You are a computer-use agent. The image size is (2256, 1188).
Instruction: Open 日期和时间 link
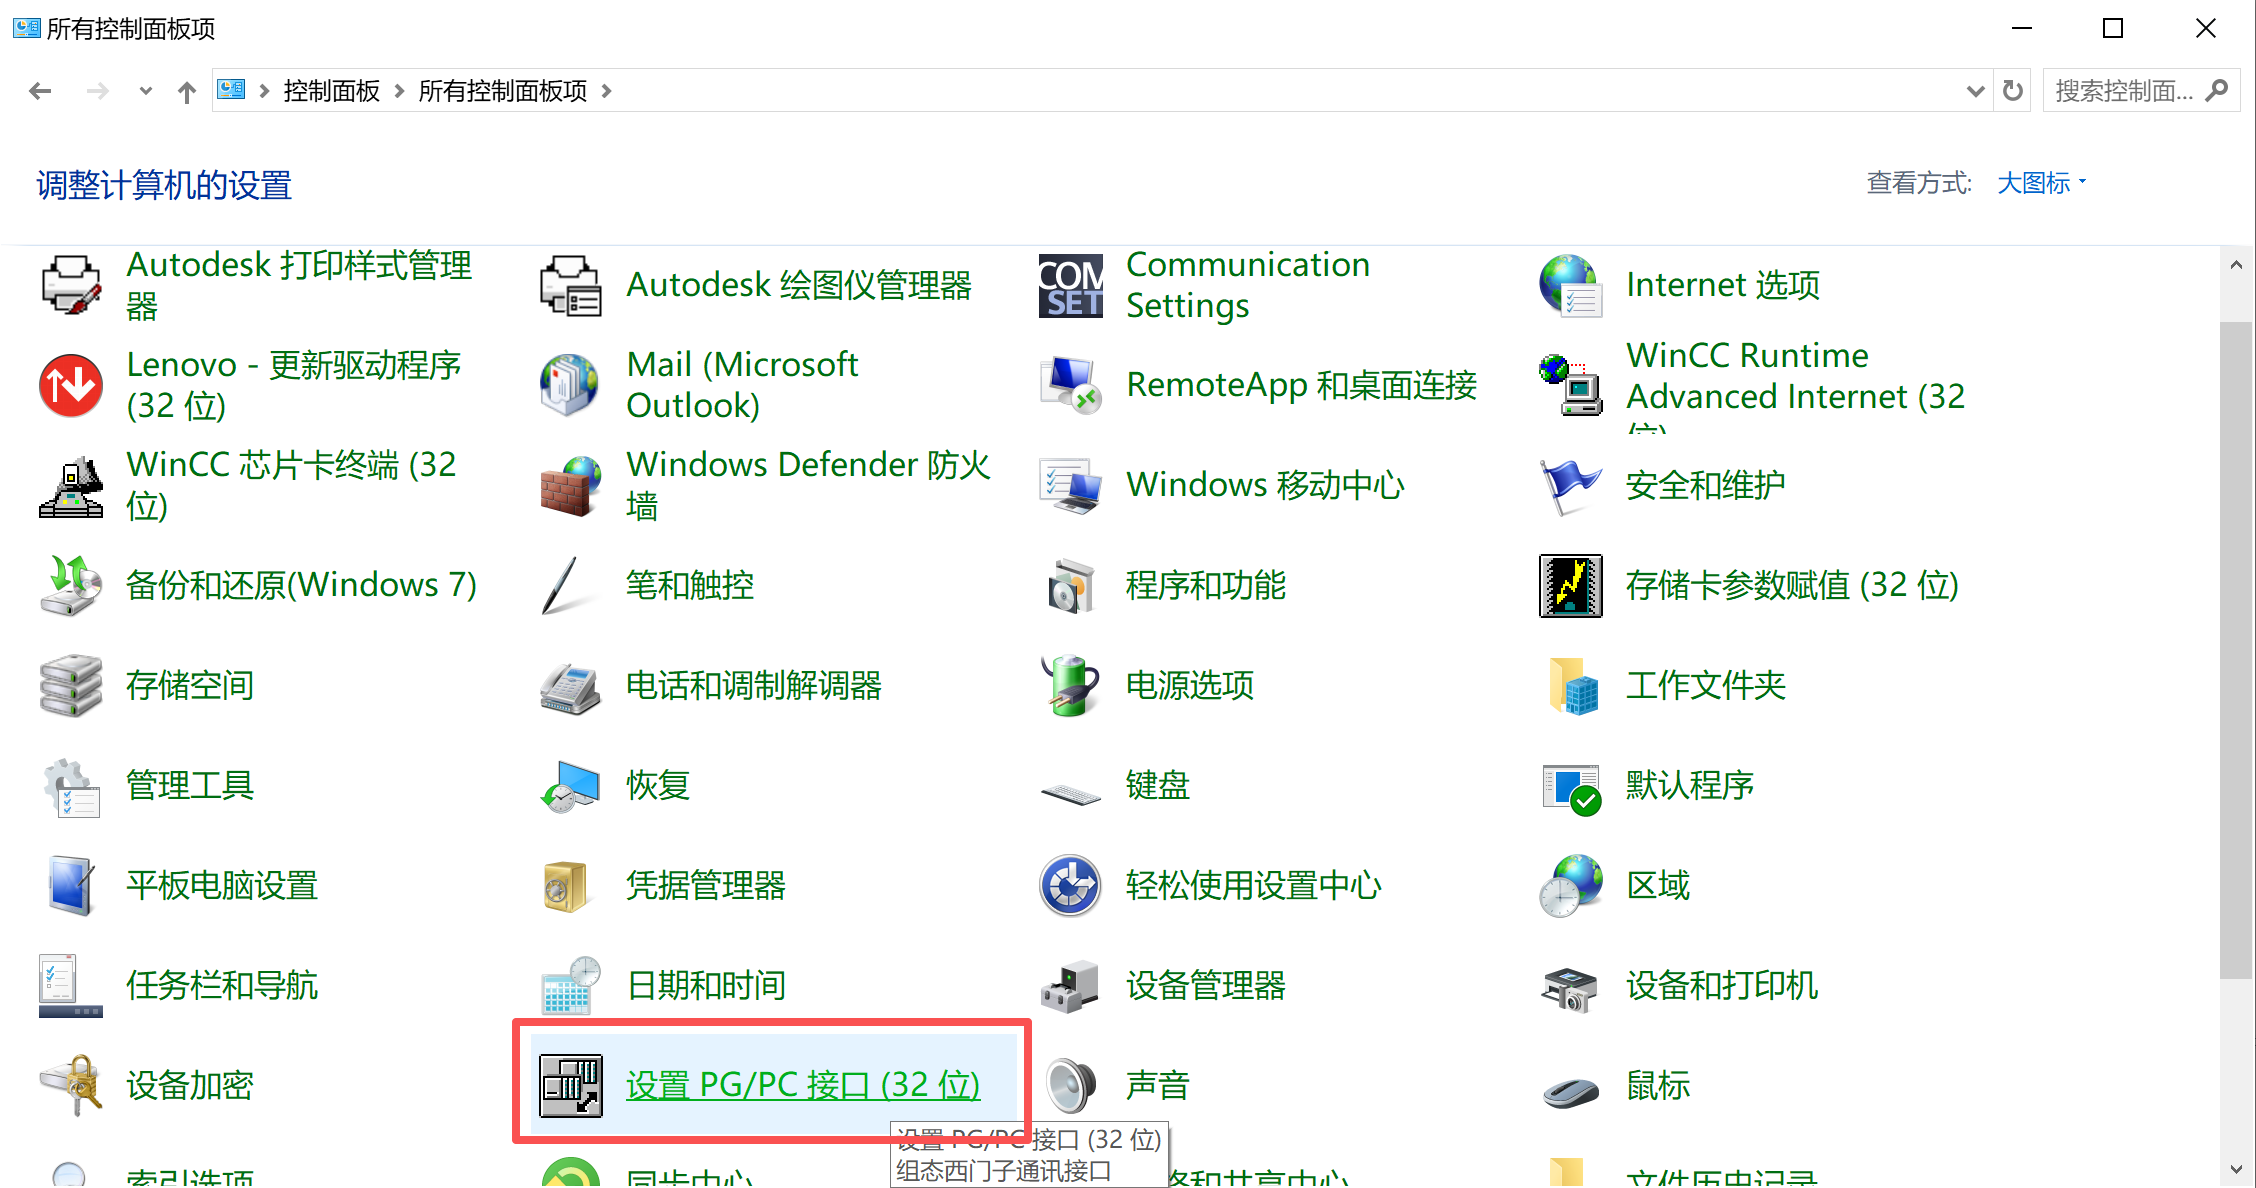click(706, 985)
